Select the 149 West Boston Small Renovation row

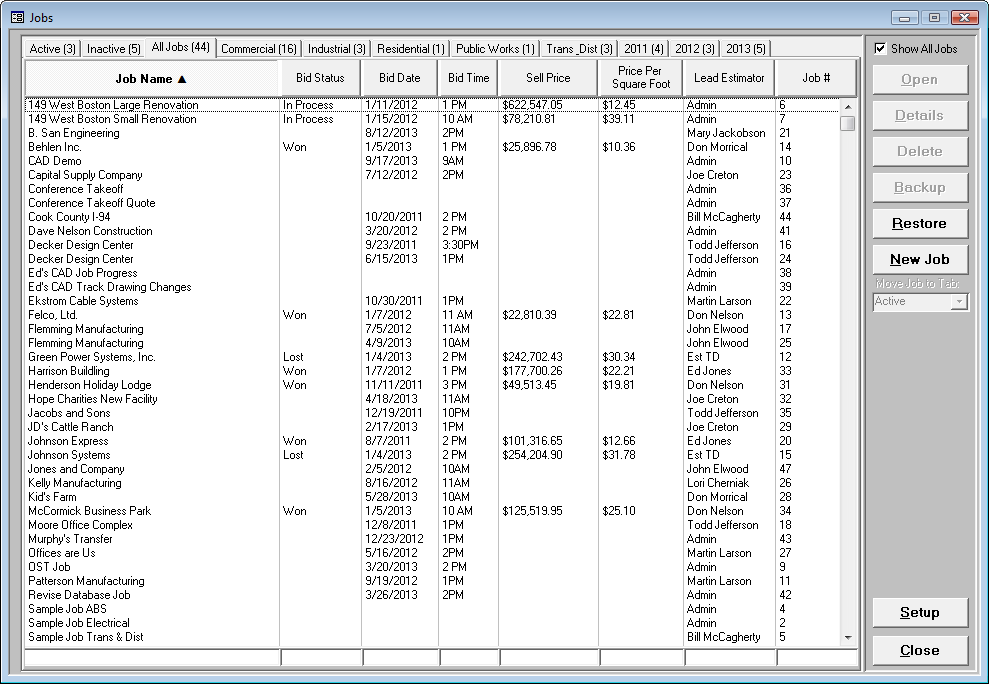click(x=433, y=119)
